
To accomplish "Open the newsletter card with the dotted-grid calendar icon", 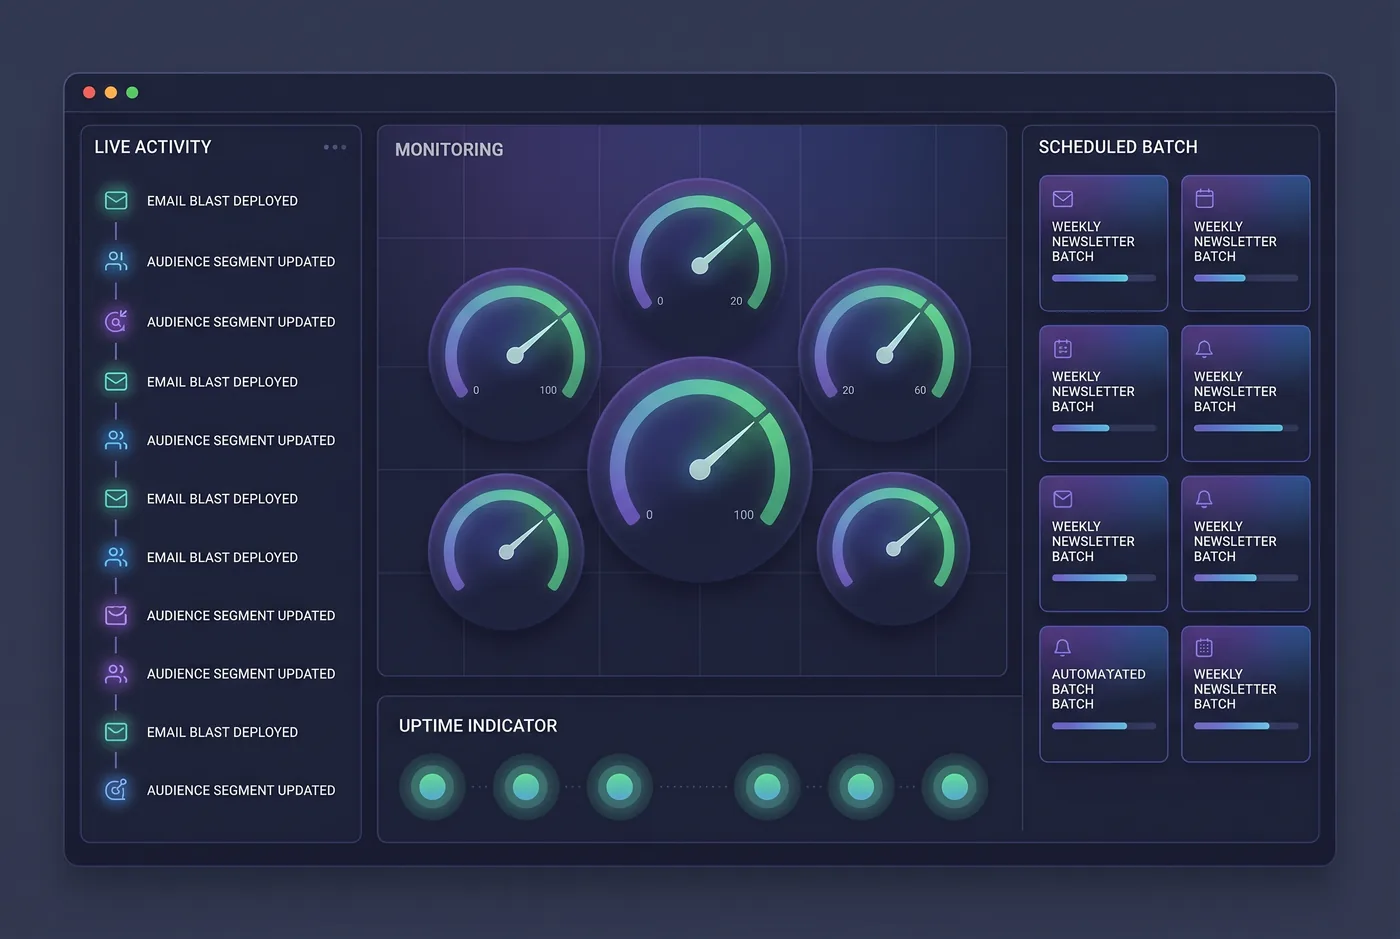I will [1246, 694].
